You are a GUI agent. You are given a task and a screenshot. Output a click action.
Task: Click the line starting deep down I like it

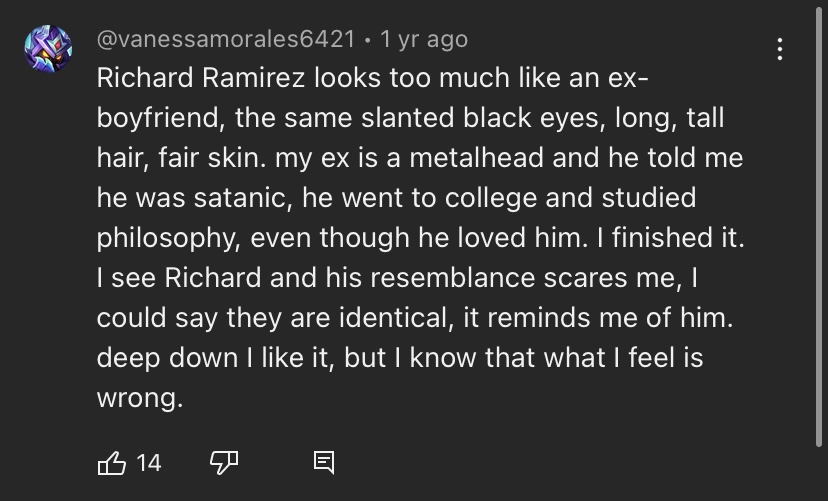(x=400, y=357)
